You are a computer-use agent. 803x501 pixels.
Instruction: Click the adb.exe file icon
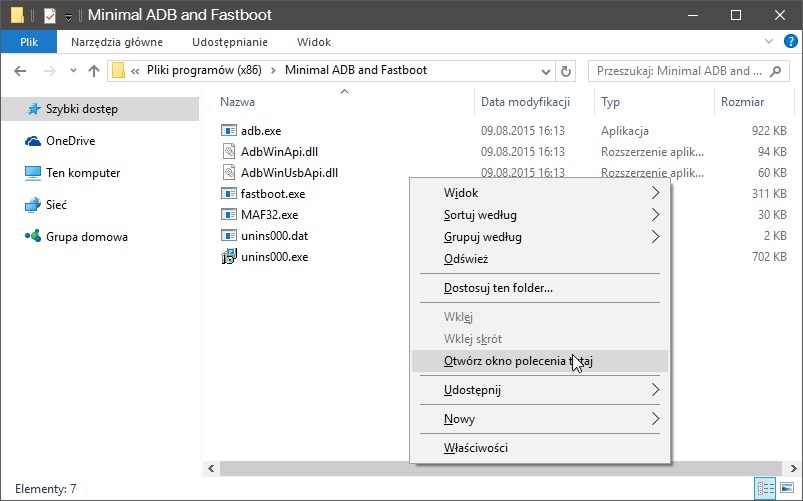tap(228, 131)
